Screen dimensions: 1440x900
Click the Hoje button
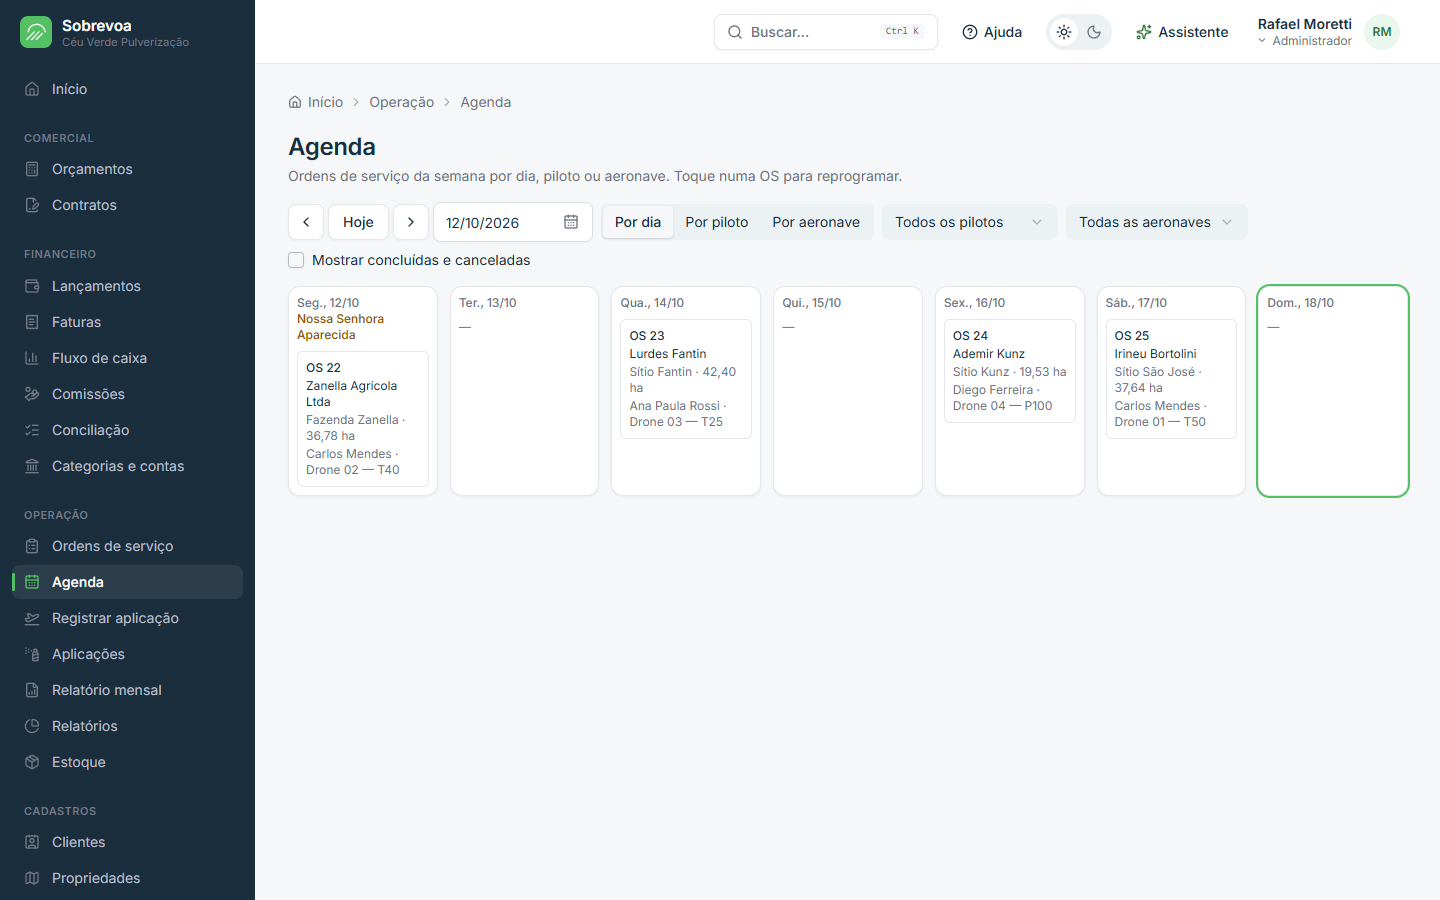tap(358, 222)
